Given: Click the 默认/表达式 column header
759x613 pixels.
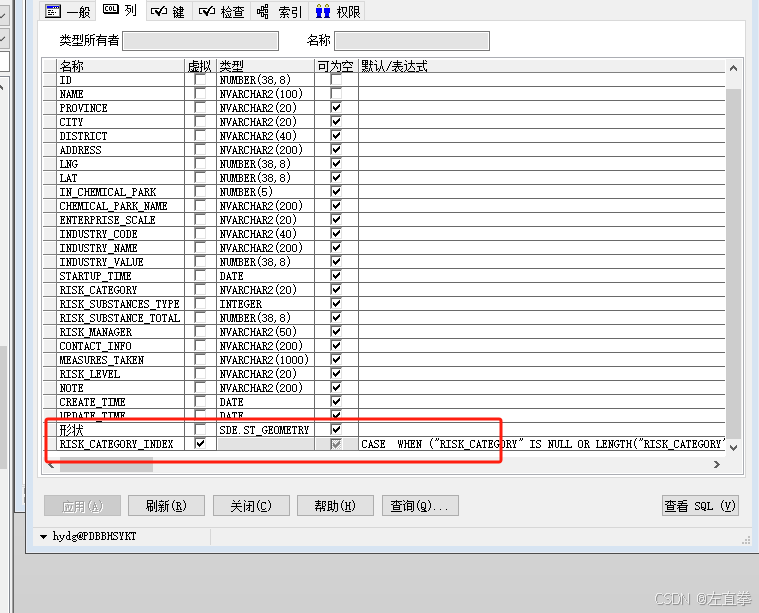Looking at the screenshot, I should point(542,66).
